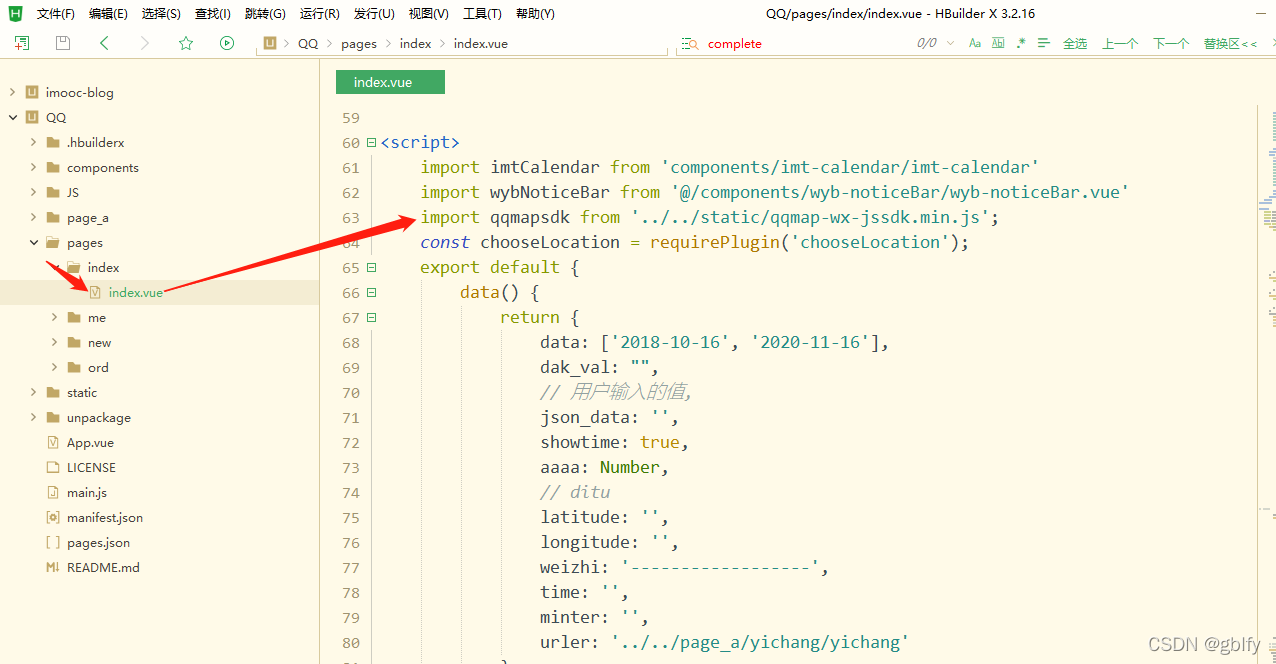Open the 选择(S) menu

(161, 13)
